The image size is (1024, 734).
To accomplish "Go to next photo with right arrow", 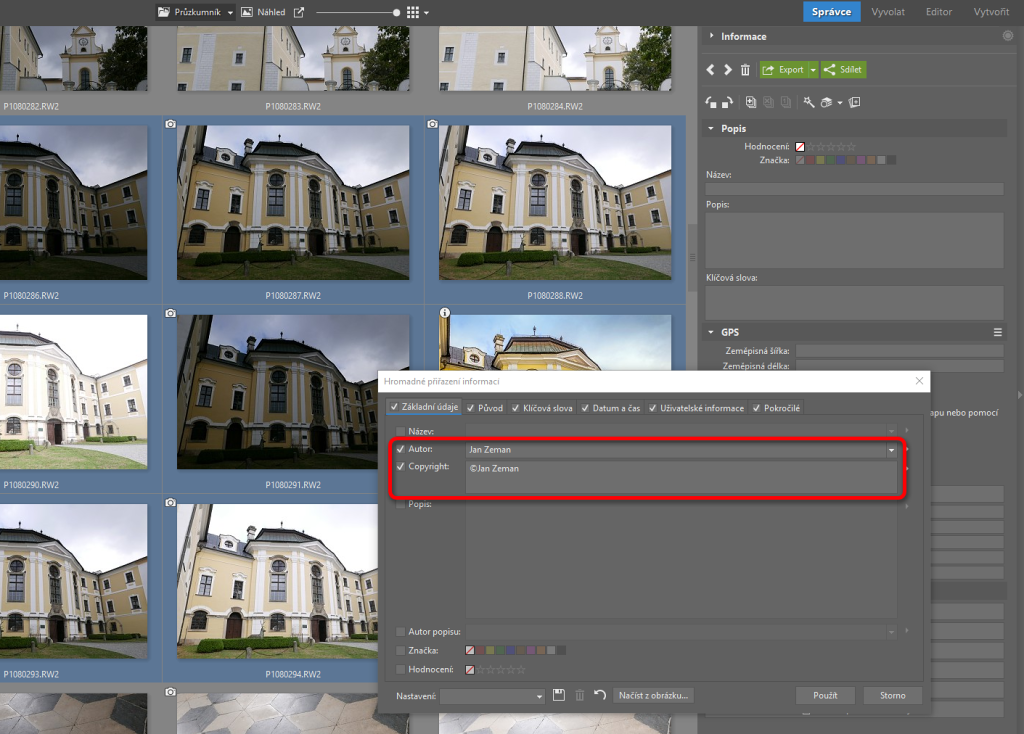I will [727, 70].
